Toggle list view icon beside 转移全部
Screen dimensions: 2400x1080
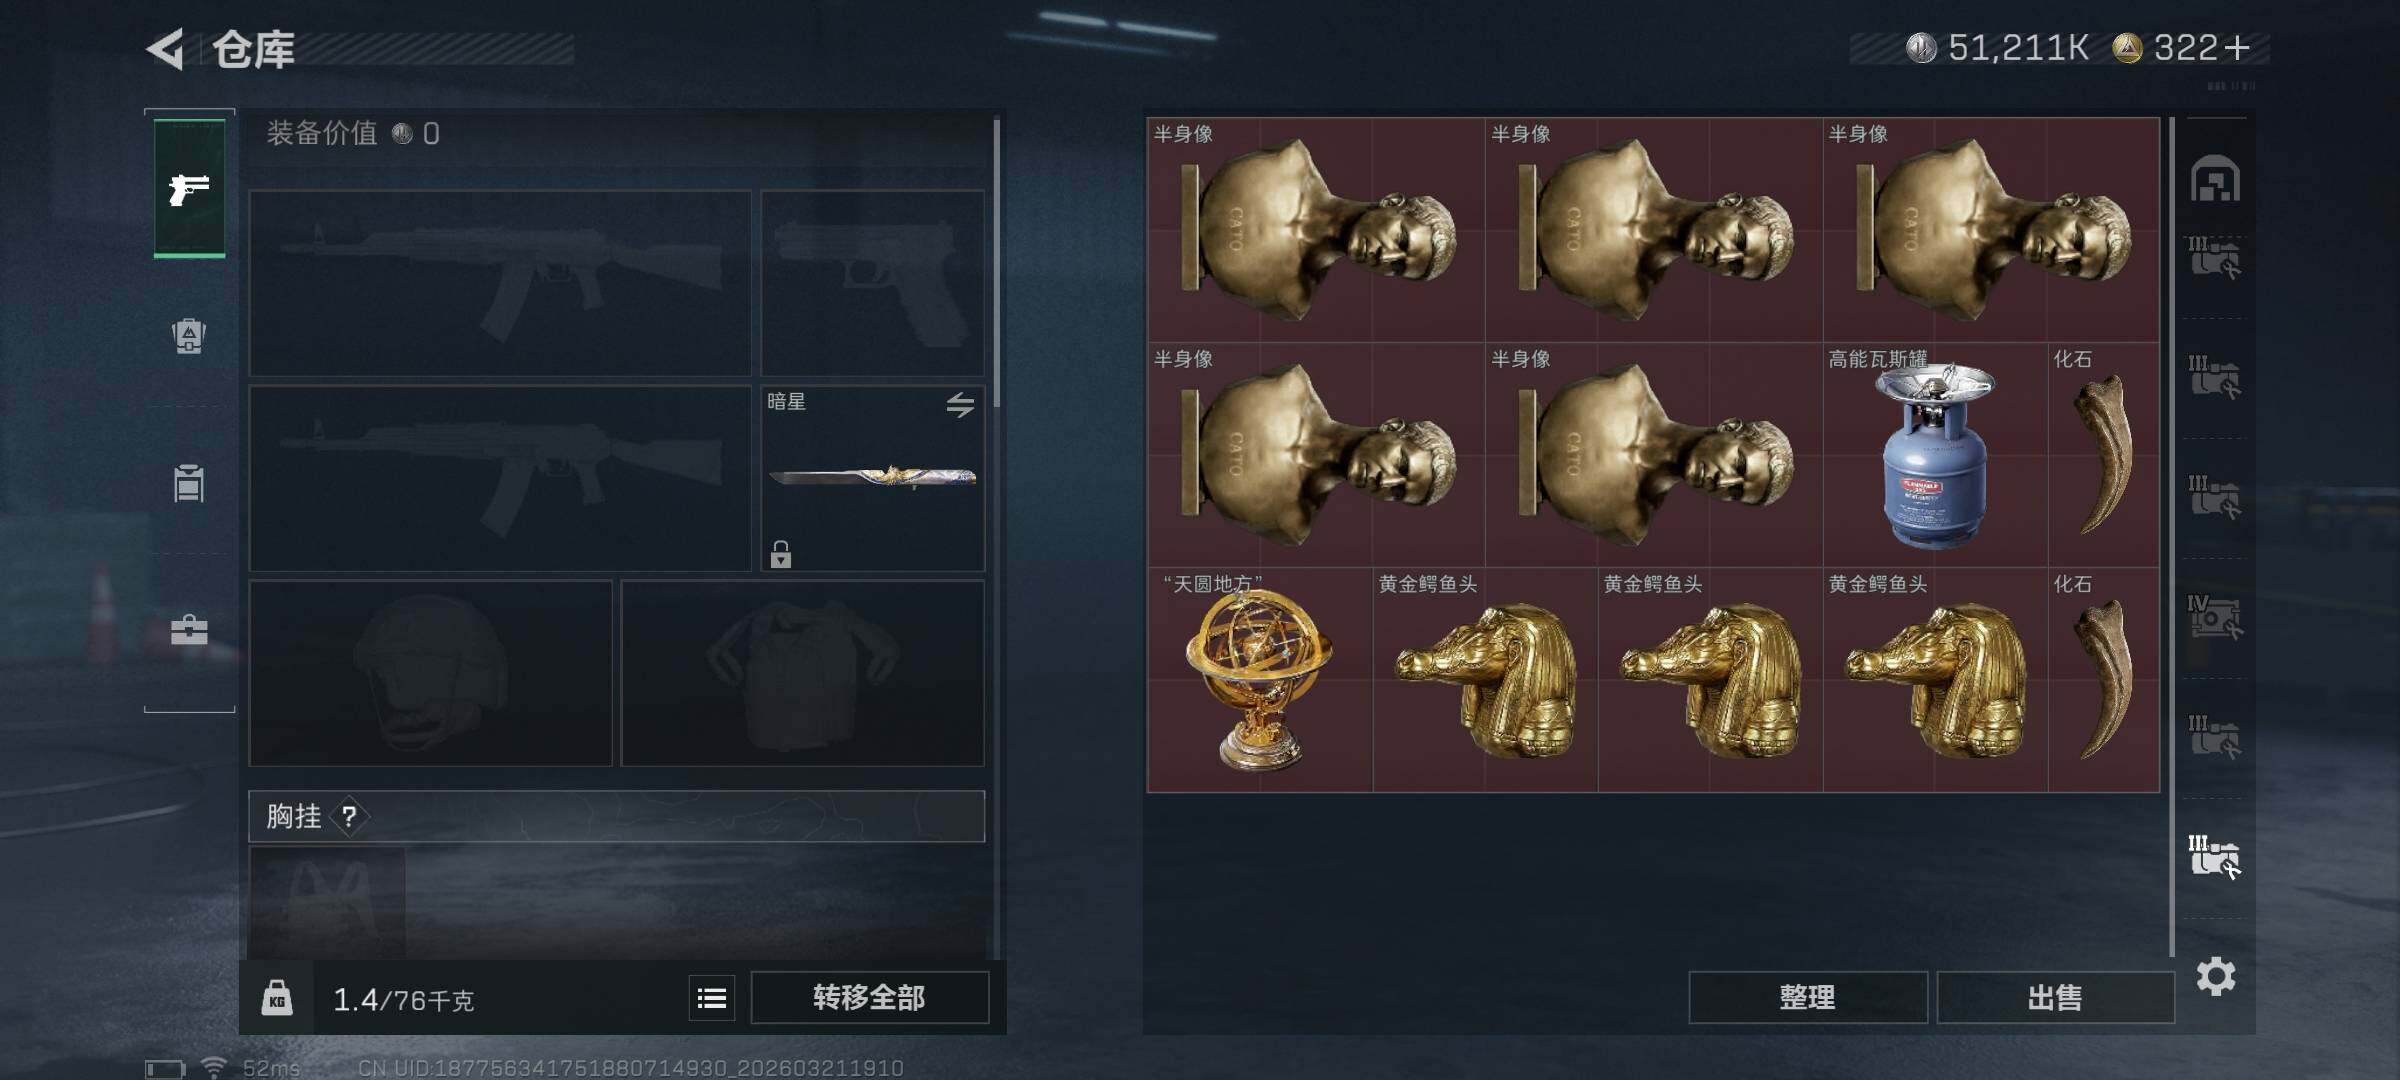point(712,998)
